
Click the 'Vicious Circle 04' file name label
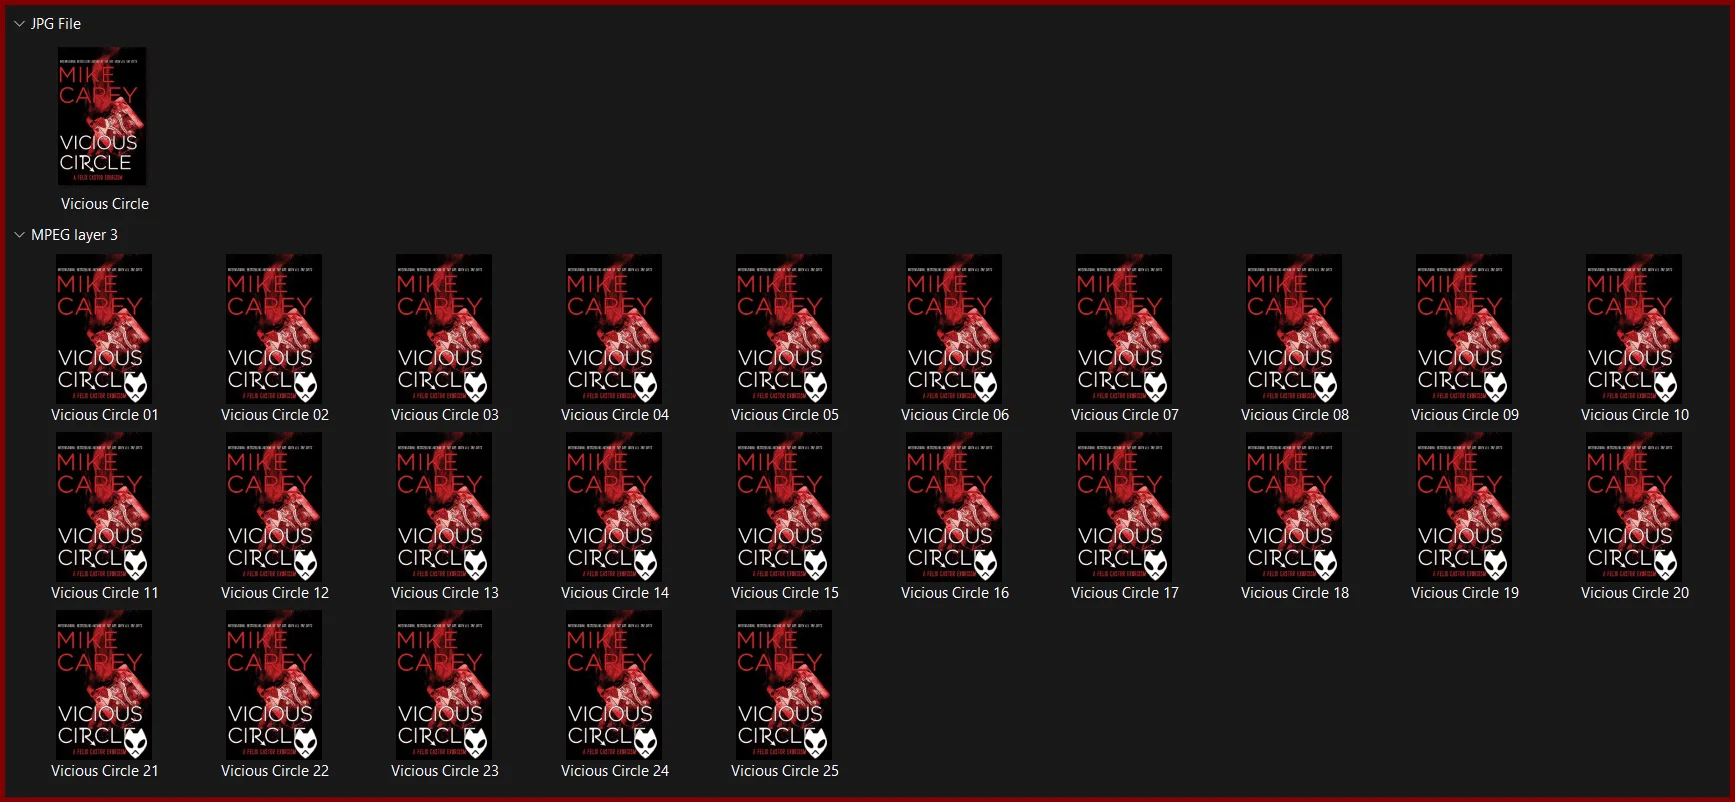click(615, 415)
